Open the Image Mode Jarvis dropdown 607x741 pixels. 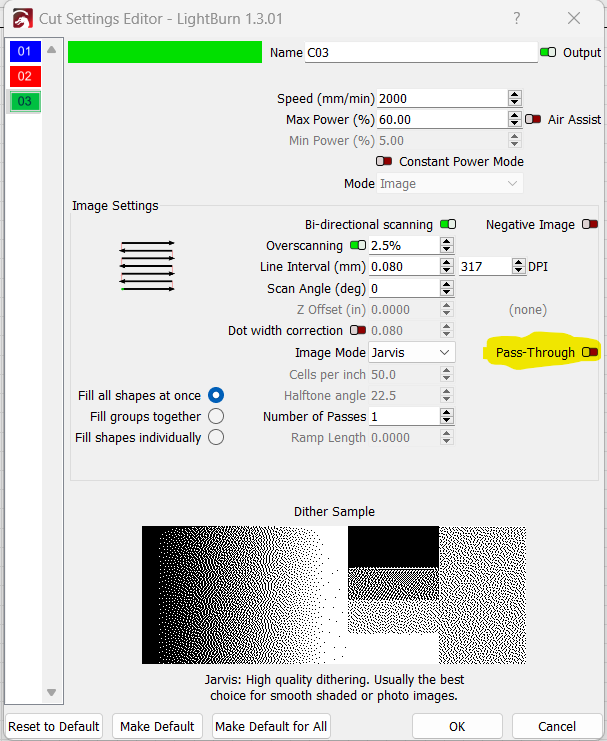pyautogui.click(x=412, y=353)
